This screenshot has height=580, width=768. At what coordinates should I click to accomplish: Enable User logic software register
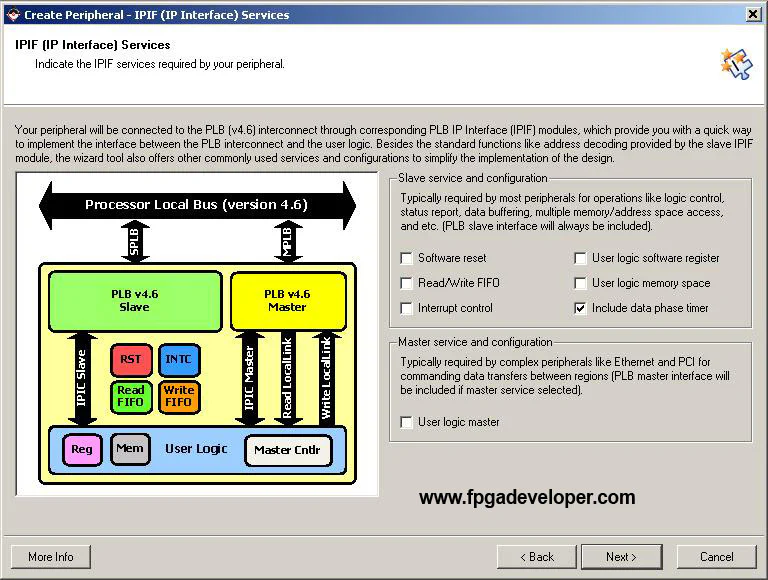580,258
